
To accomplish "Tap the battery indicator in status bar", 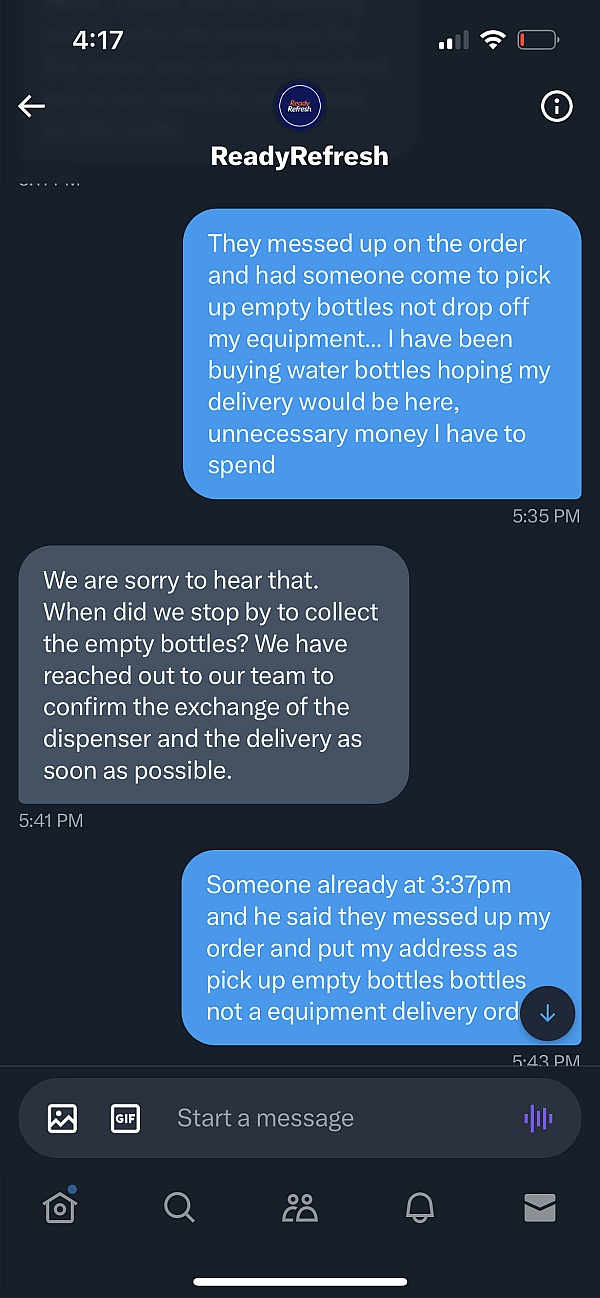I will (538, 41).
